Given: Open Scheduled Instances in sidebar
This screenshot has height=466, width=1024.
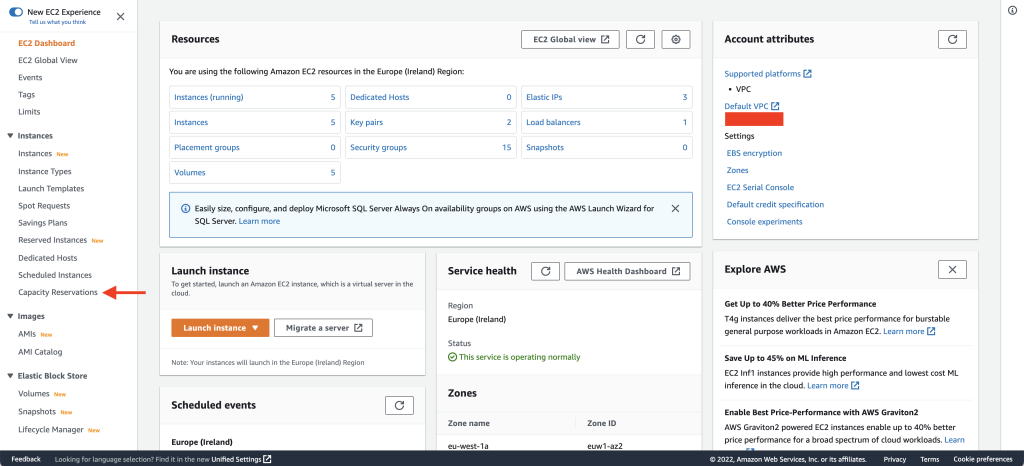Looking at the screenshot, I should (x=55, y=275).
